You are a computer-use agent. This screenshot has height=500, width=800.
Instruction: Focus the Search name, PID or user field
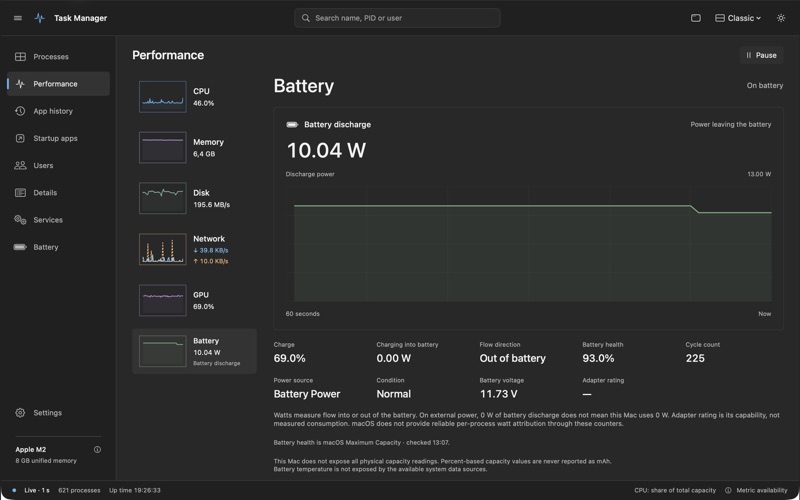(397, 18)
